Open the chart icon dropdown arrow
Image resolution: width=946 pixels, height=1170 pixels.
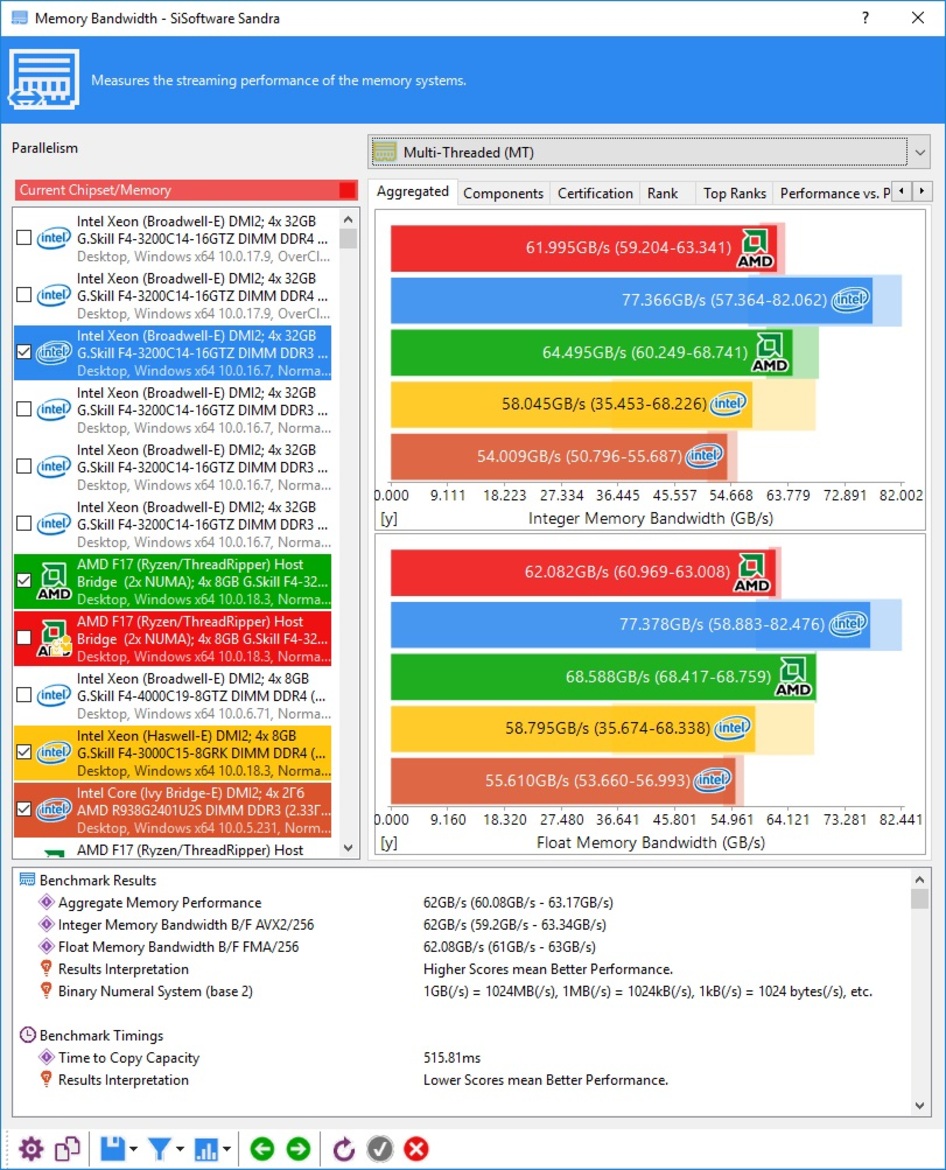[x=227, y=1149]
